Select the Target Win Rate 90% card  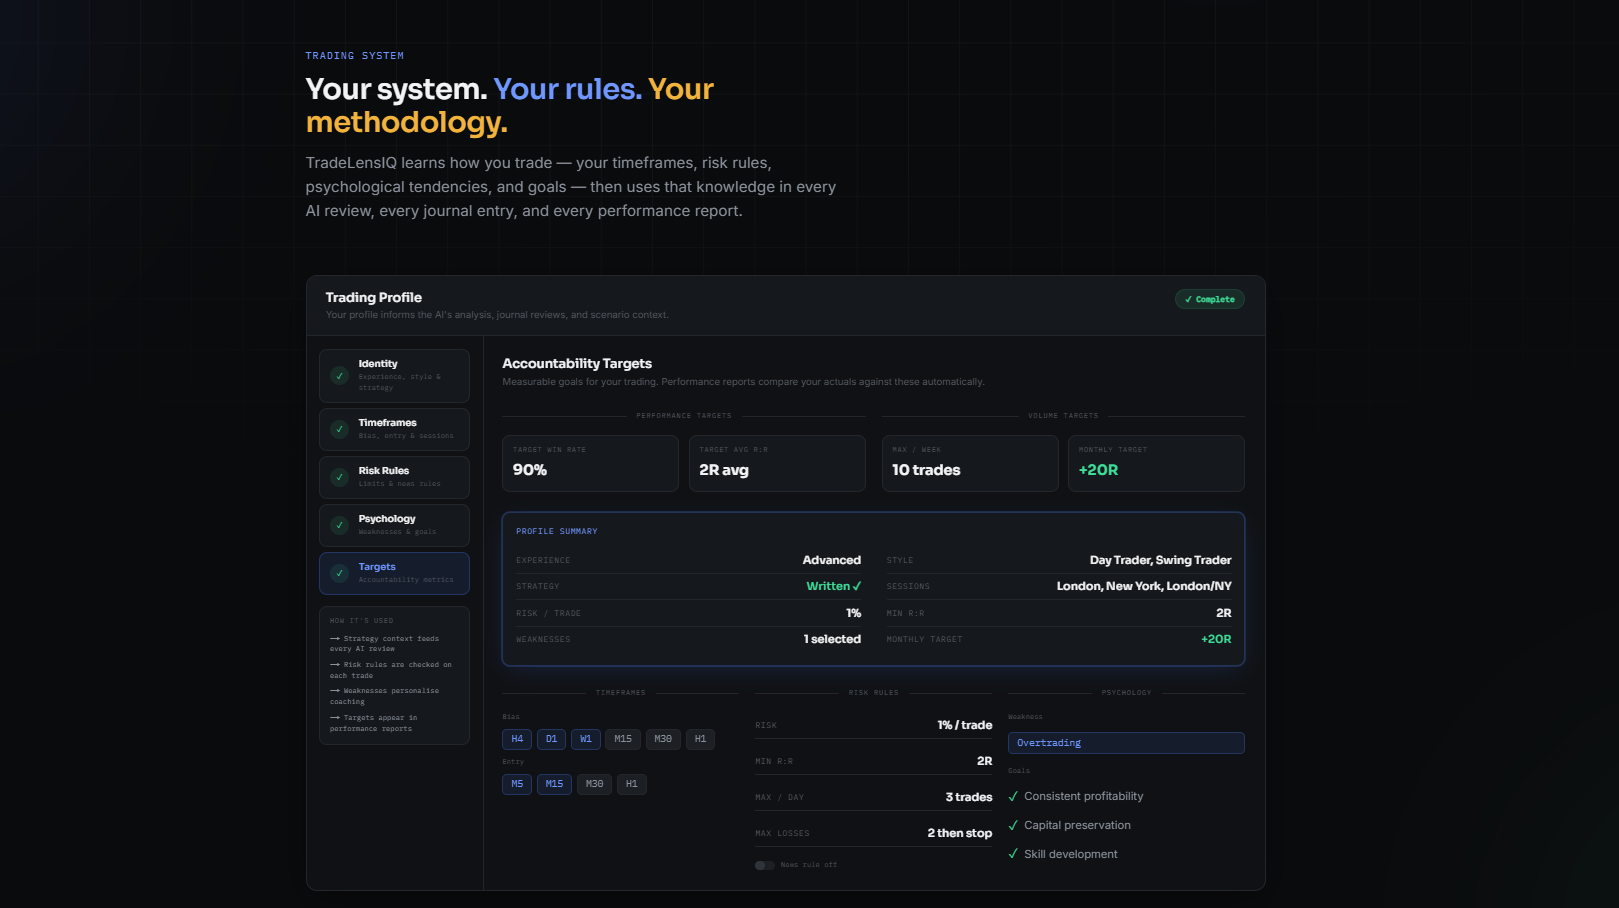(x=590, y=463)
